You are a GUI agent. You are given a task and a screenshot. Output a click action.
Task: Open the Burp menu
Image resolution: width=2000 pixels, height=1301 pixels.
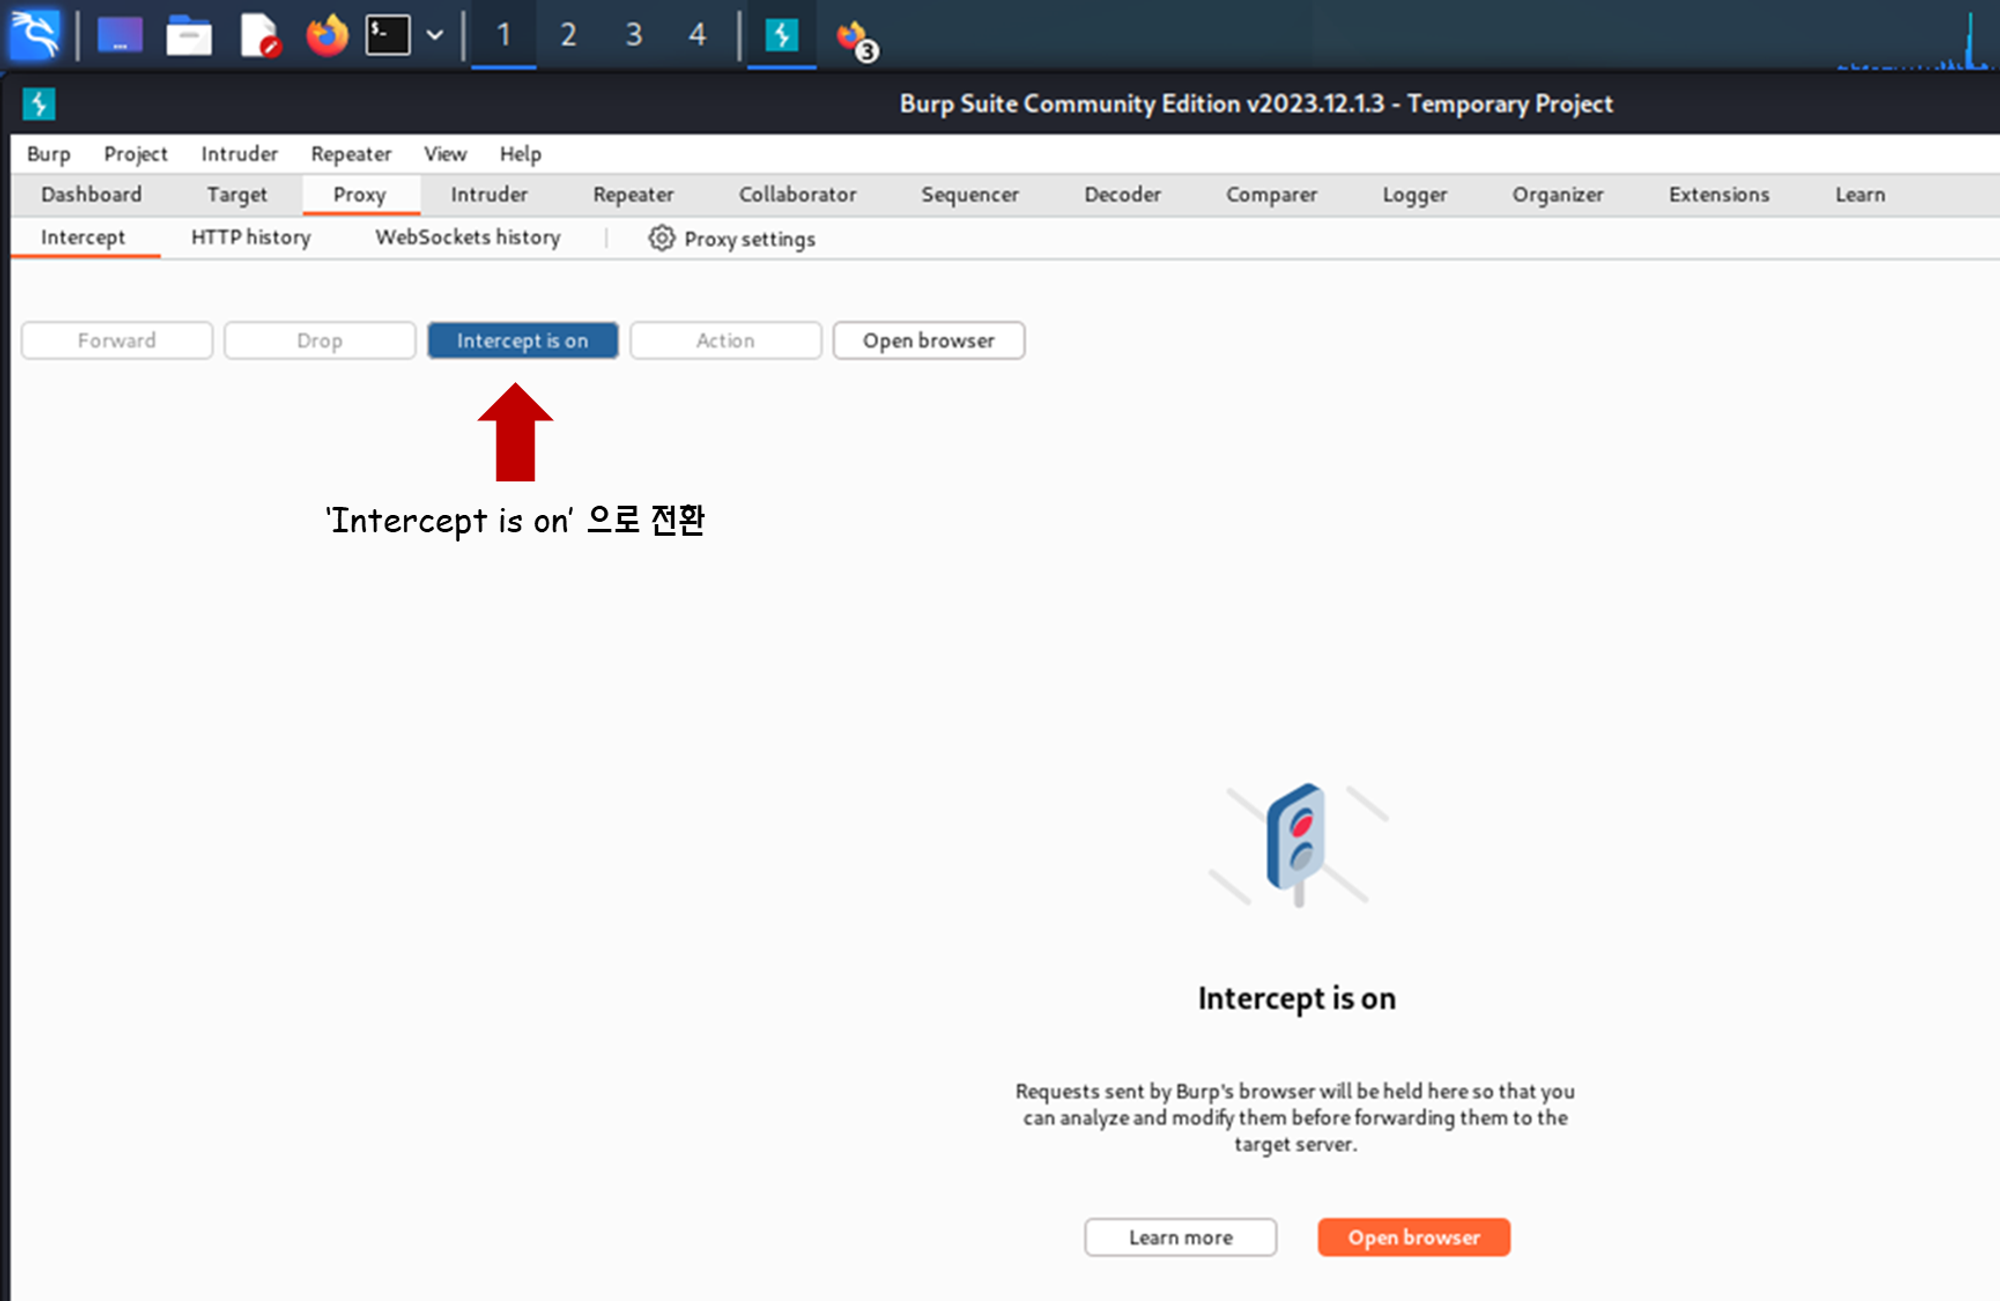[x=49, y=154]
